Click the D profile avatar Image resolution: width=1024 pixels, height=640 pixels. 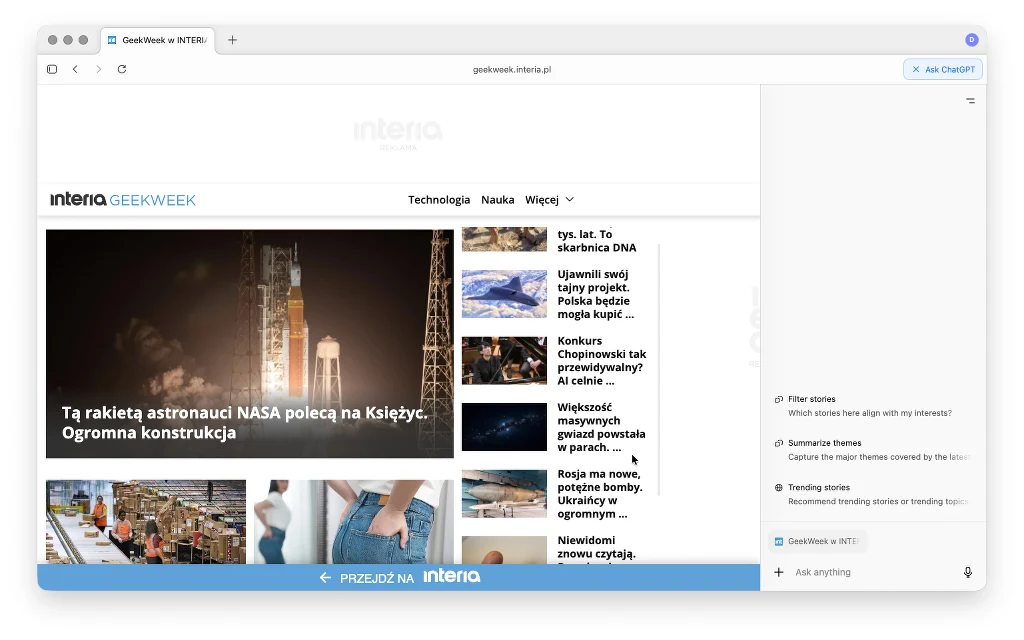[x=969, y=39]
